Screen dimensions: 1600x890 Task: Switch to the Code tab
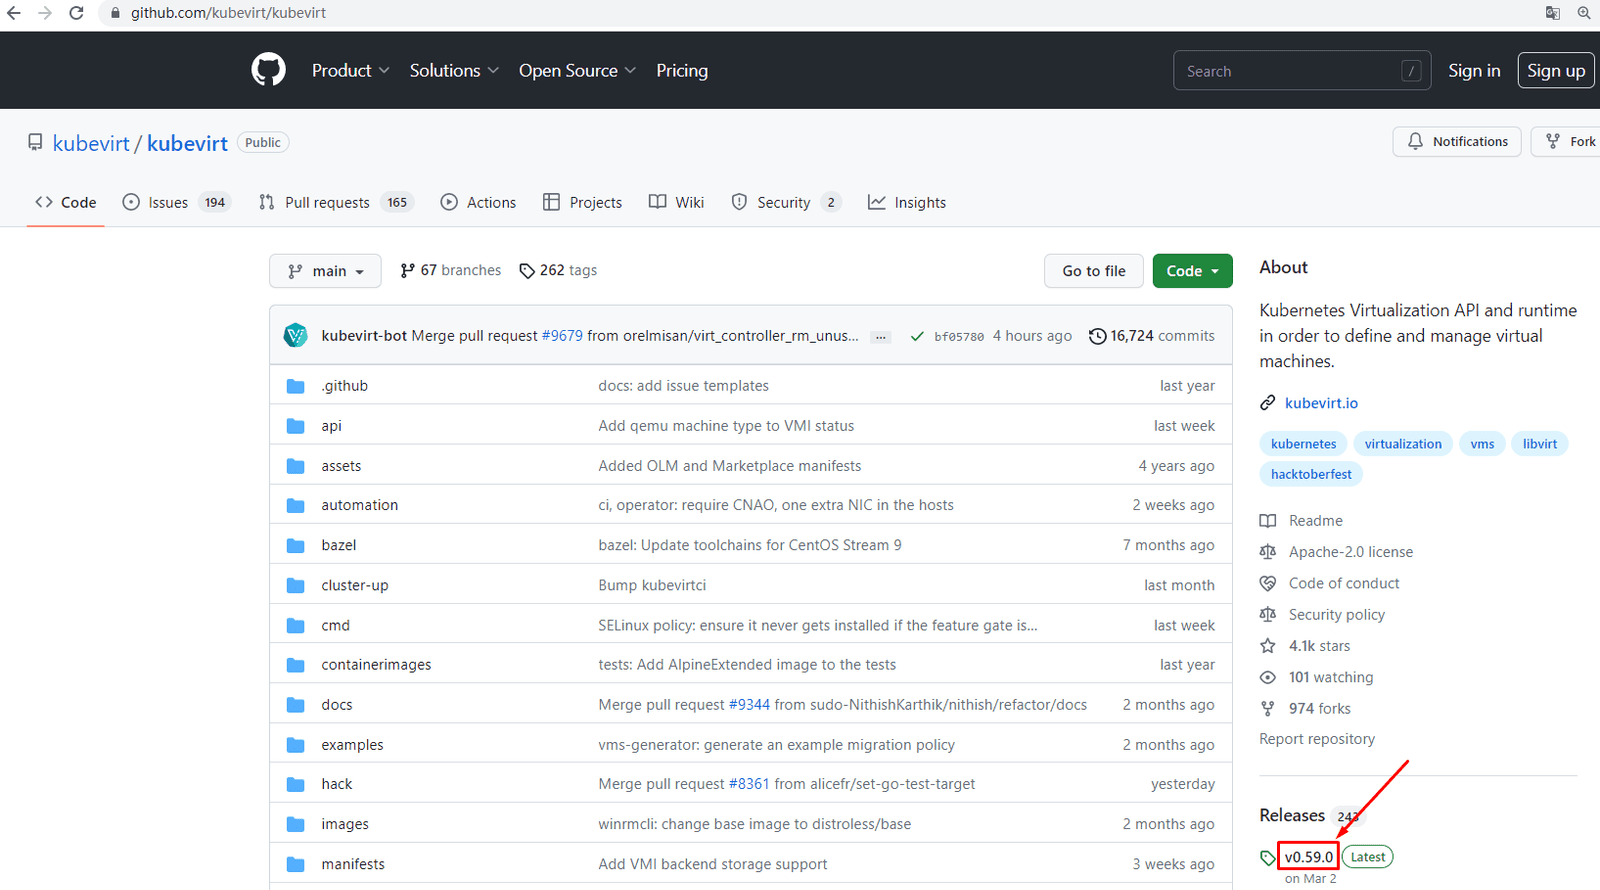pyautogui.click(x=66, y=202)
